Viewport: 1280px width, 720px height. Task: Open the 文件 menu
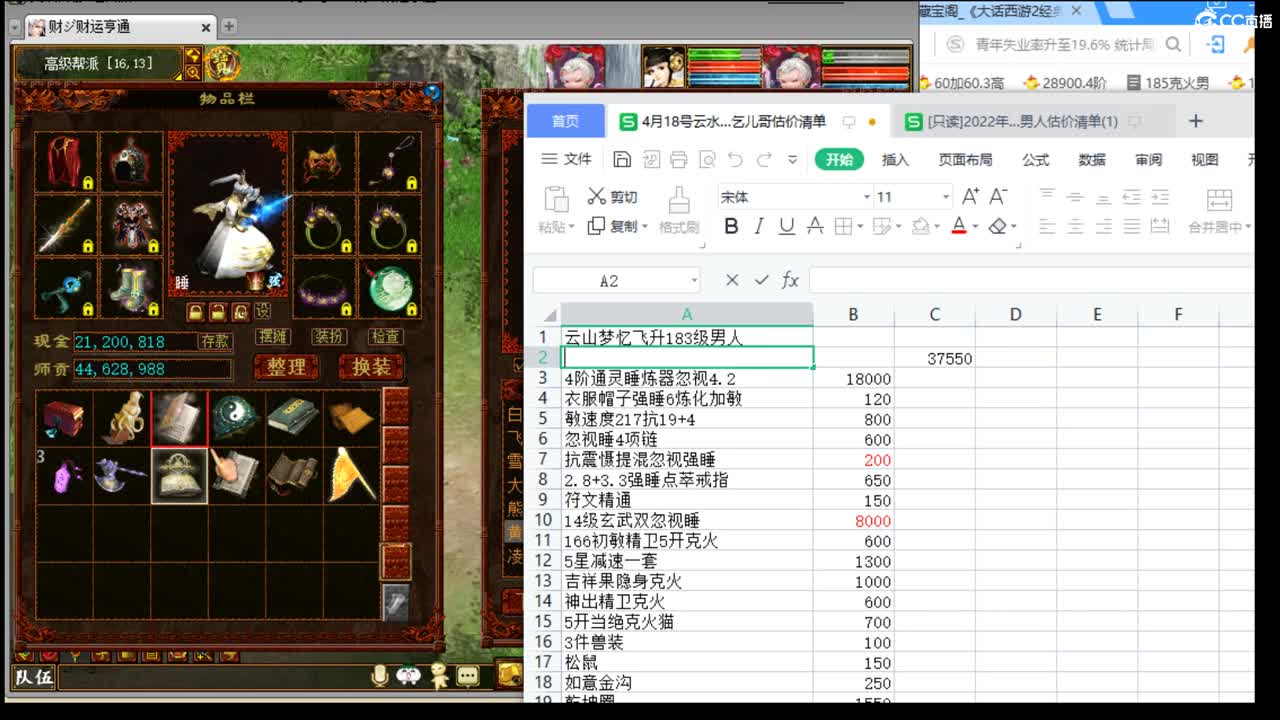(567, 159)
